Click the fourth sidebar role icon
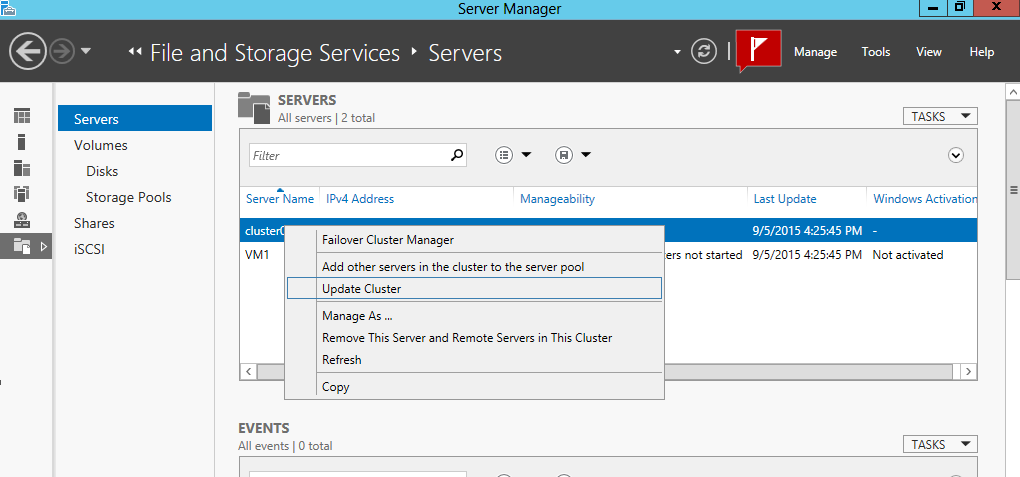1020x477 pixels. point(22,193)
